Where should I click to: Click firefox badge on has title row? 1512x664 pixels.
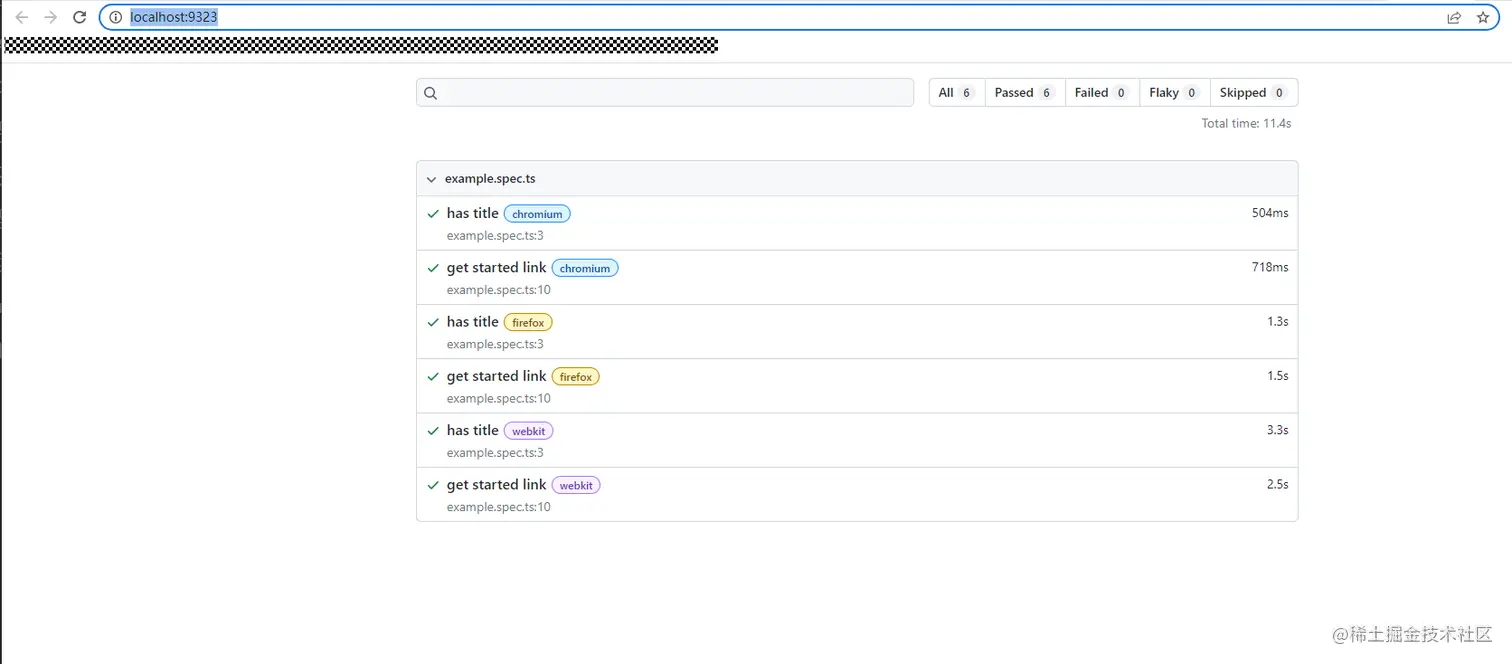click(x=528, y=322)
